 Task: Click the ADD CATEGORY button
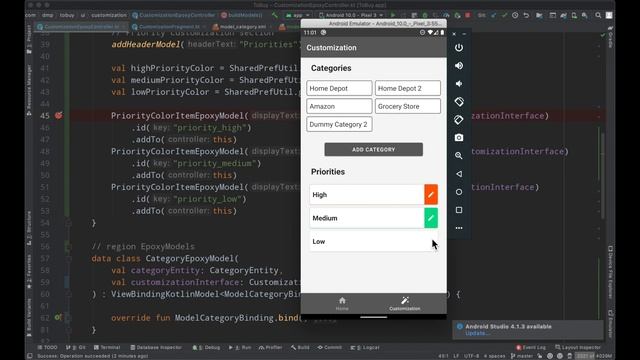(373, 149)
